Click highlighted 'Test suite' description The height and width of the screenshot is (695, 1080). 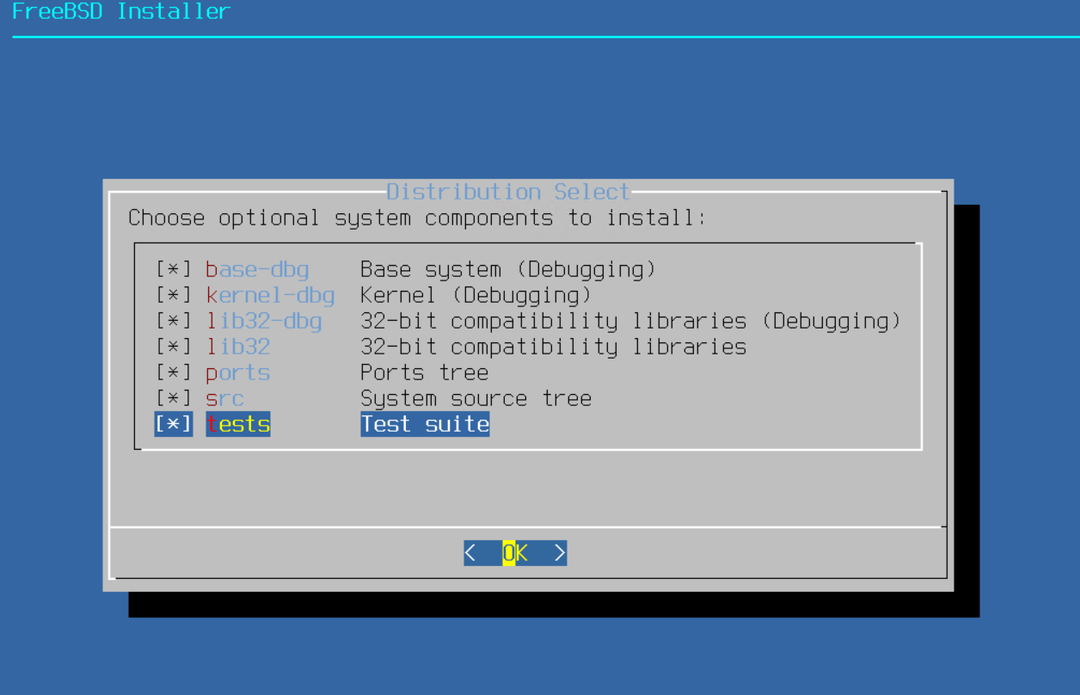(x=425, y=424)
